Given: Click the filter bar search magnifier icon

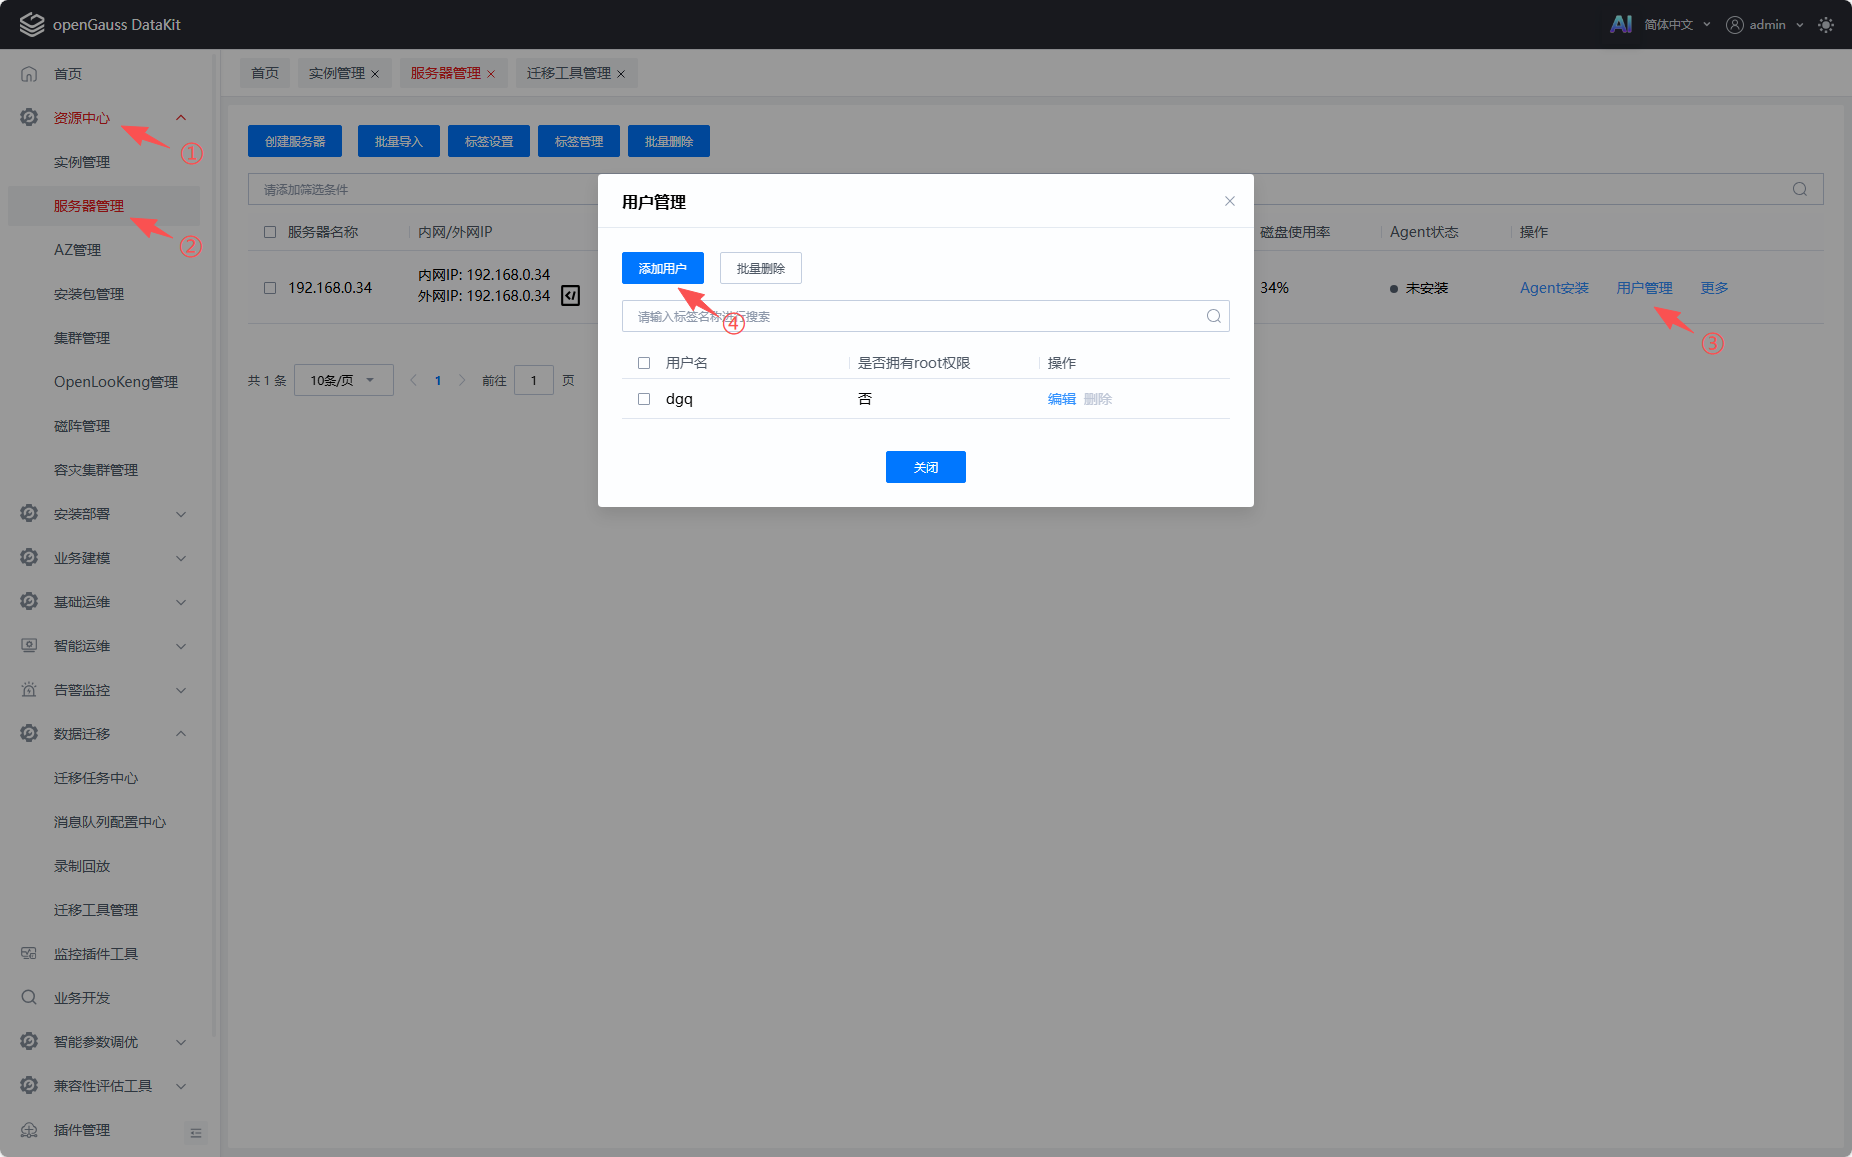Looking at the screenshot, I should (1799, 189).
